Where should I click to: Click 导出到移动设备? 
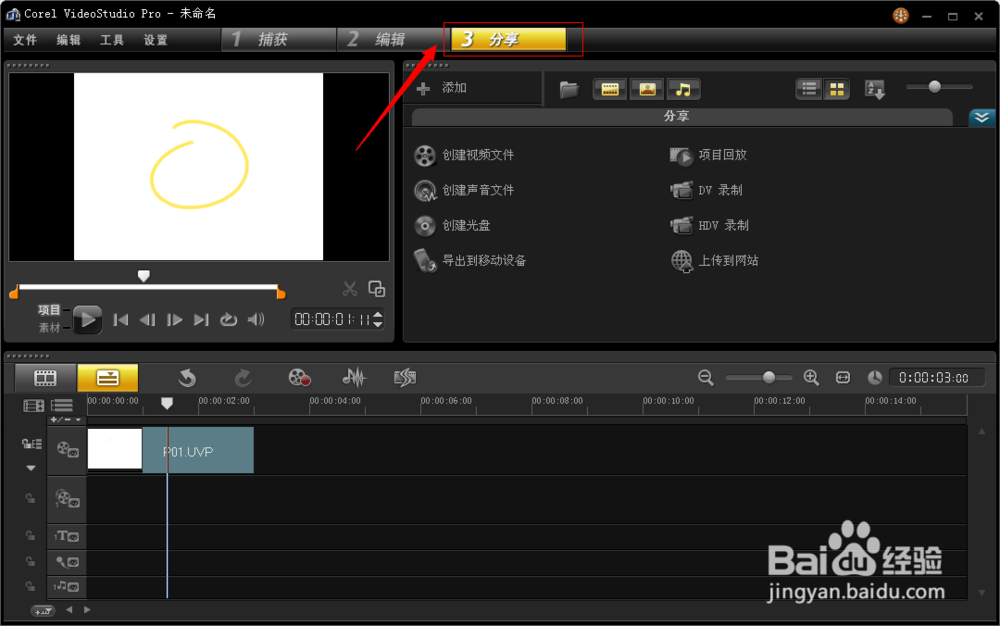(470, 260)
